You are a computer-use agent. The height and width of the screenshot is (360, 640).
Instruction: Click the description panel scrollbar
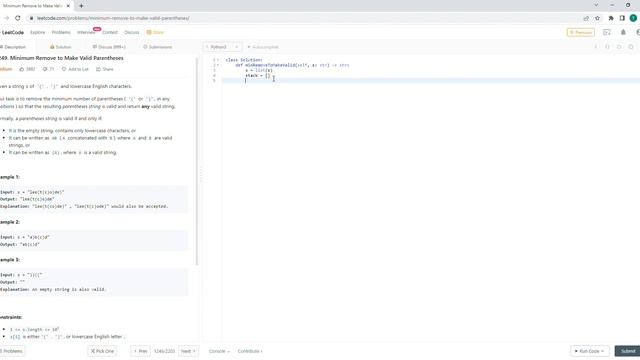click(197, 161)
